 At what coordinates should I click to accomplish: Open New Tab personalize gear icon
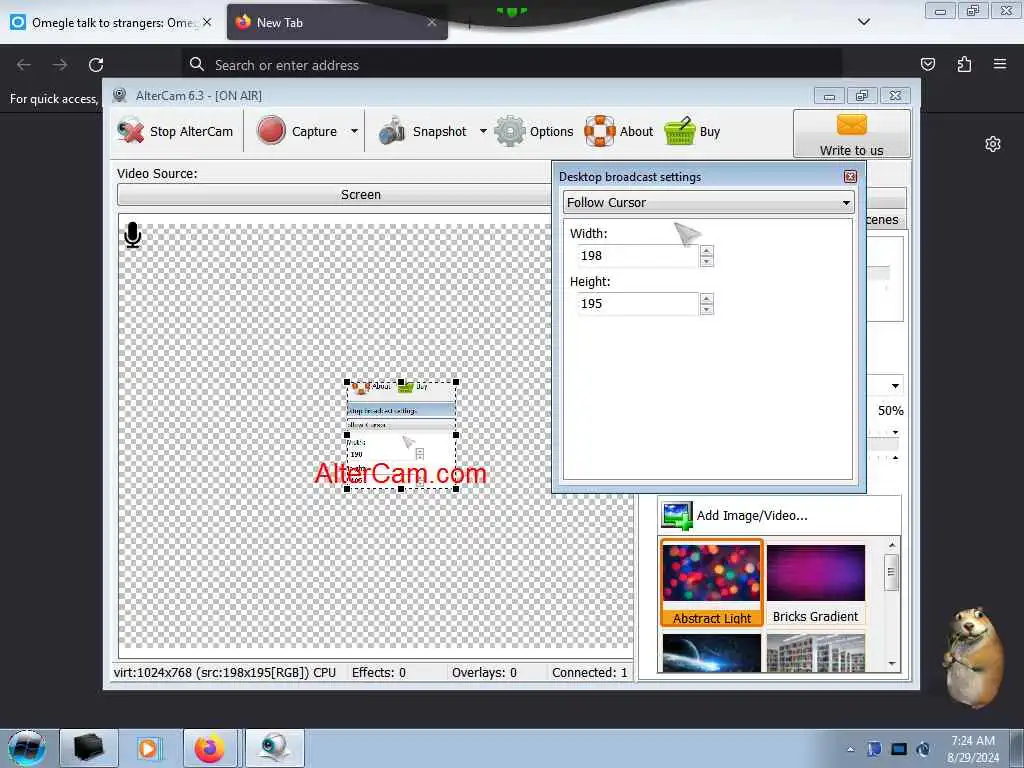coord(993,144)
